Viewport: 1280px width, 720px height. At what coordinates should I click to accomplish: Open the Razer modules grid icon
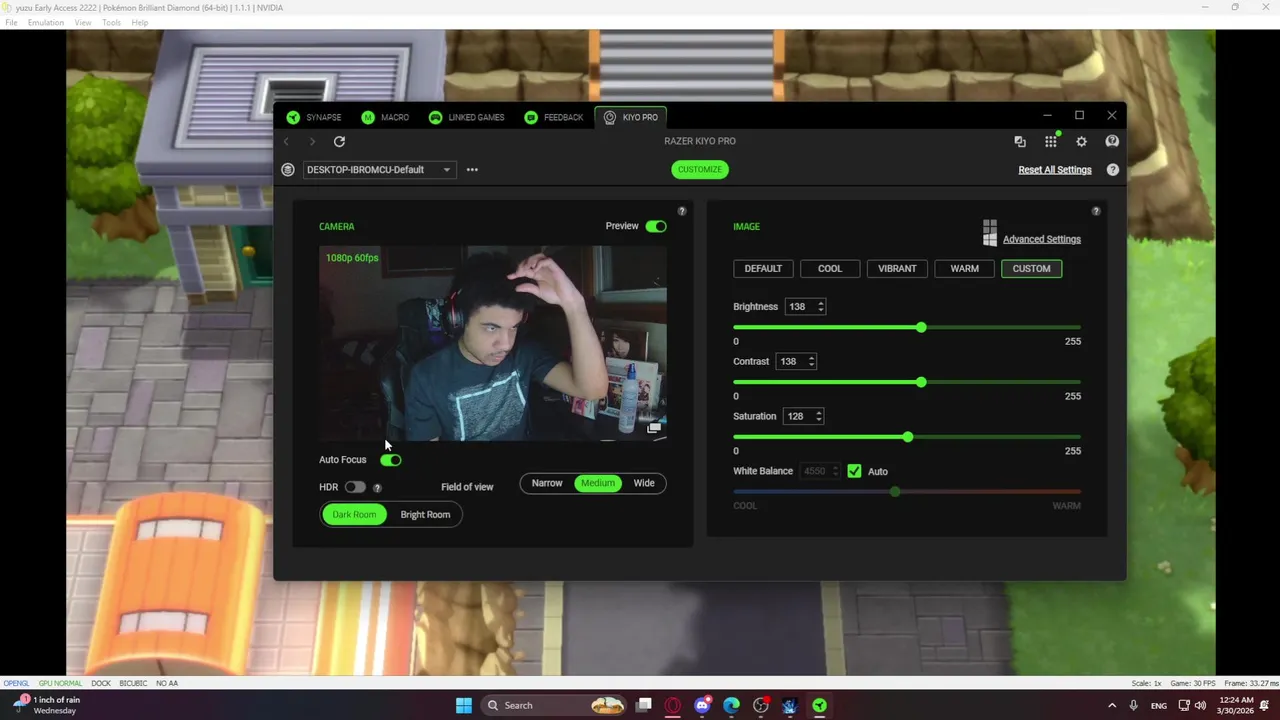pos(1050,142)
